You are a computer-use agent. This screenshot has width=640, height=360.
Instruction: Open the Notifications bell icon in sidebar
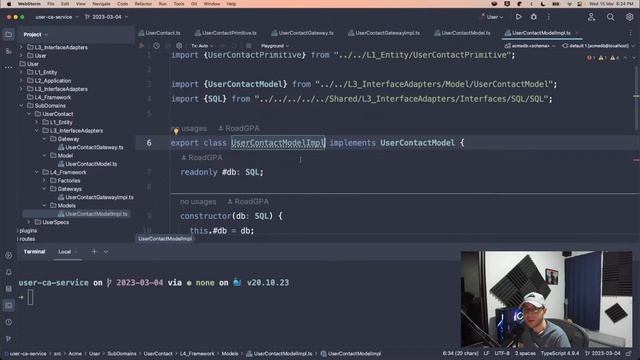click(9, 272)
